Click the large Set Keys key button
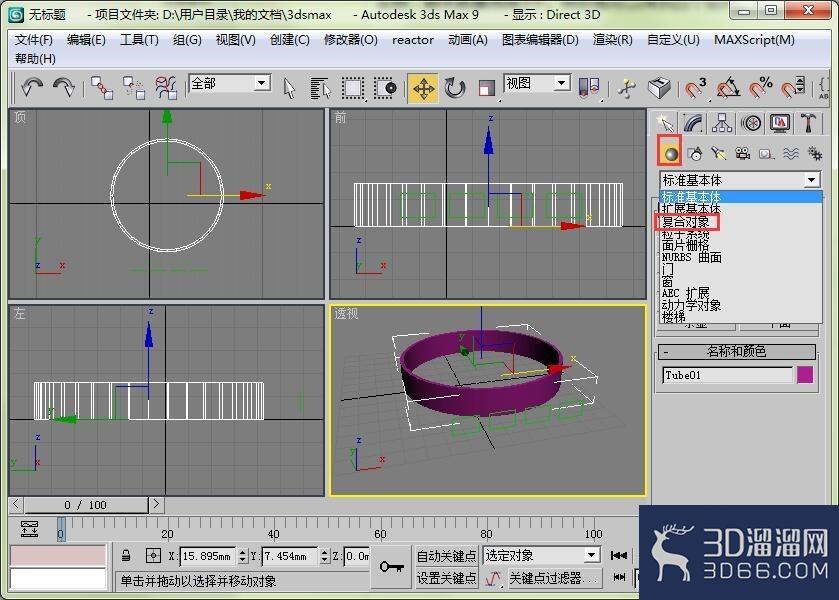 point(392,566)
